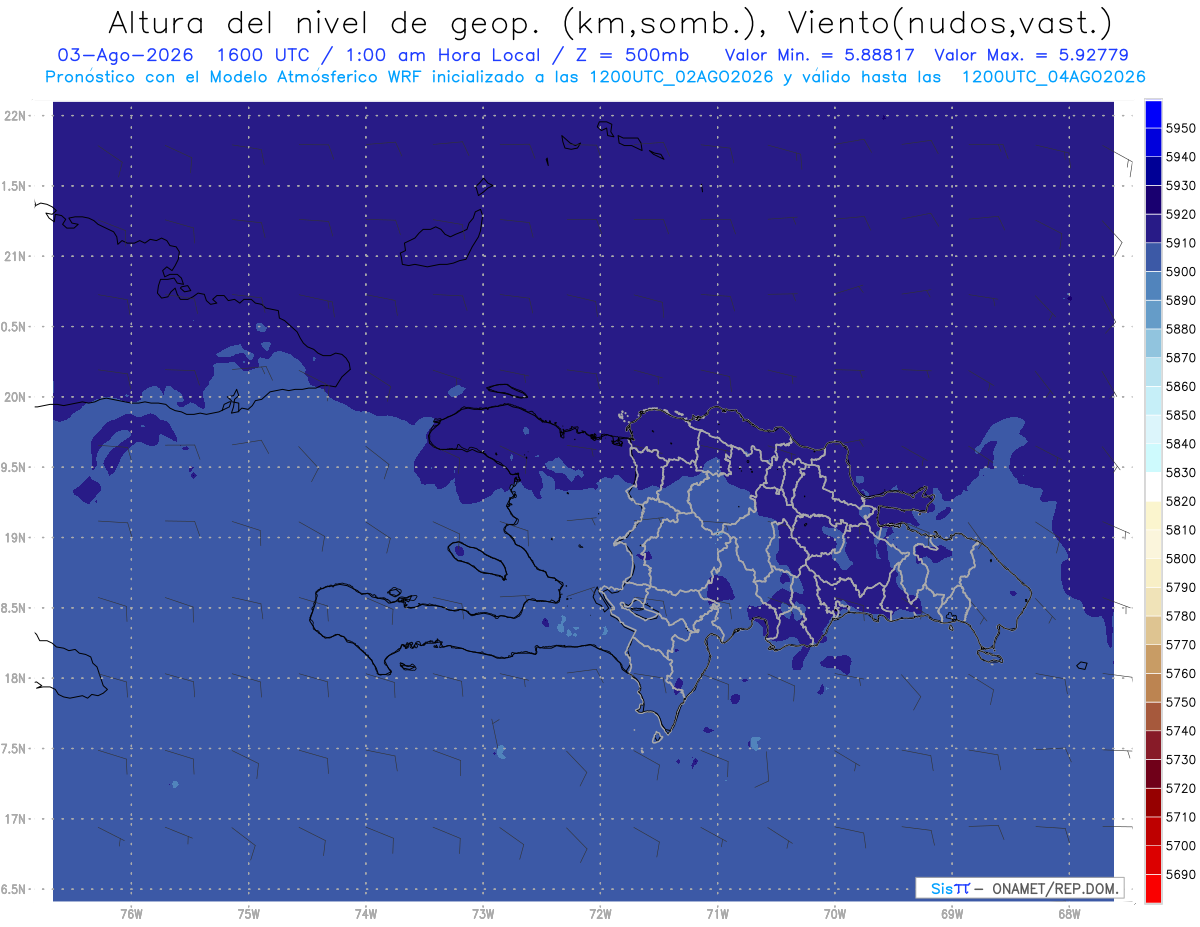Click the 5740 colorbar label
1200x927 pixels.
(1180, 731)
